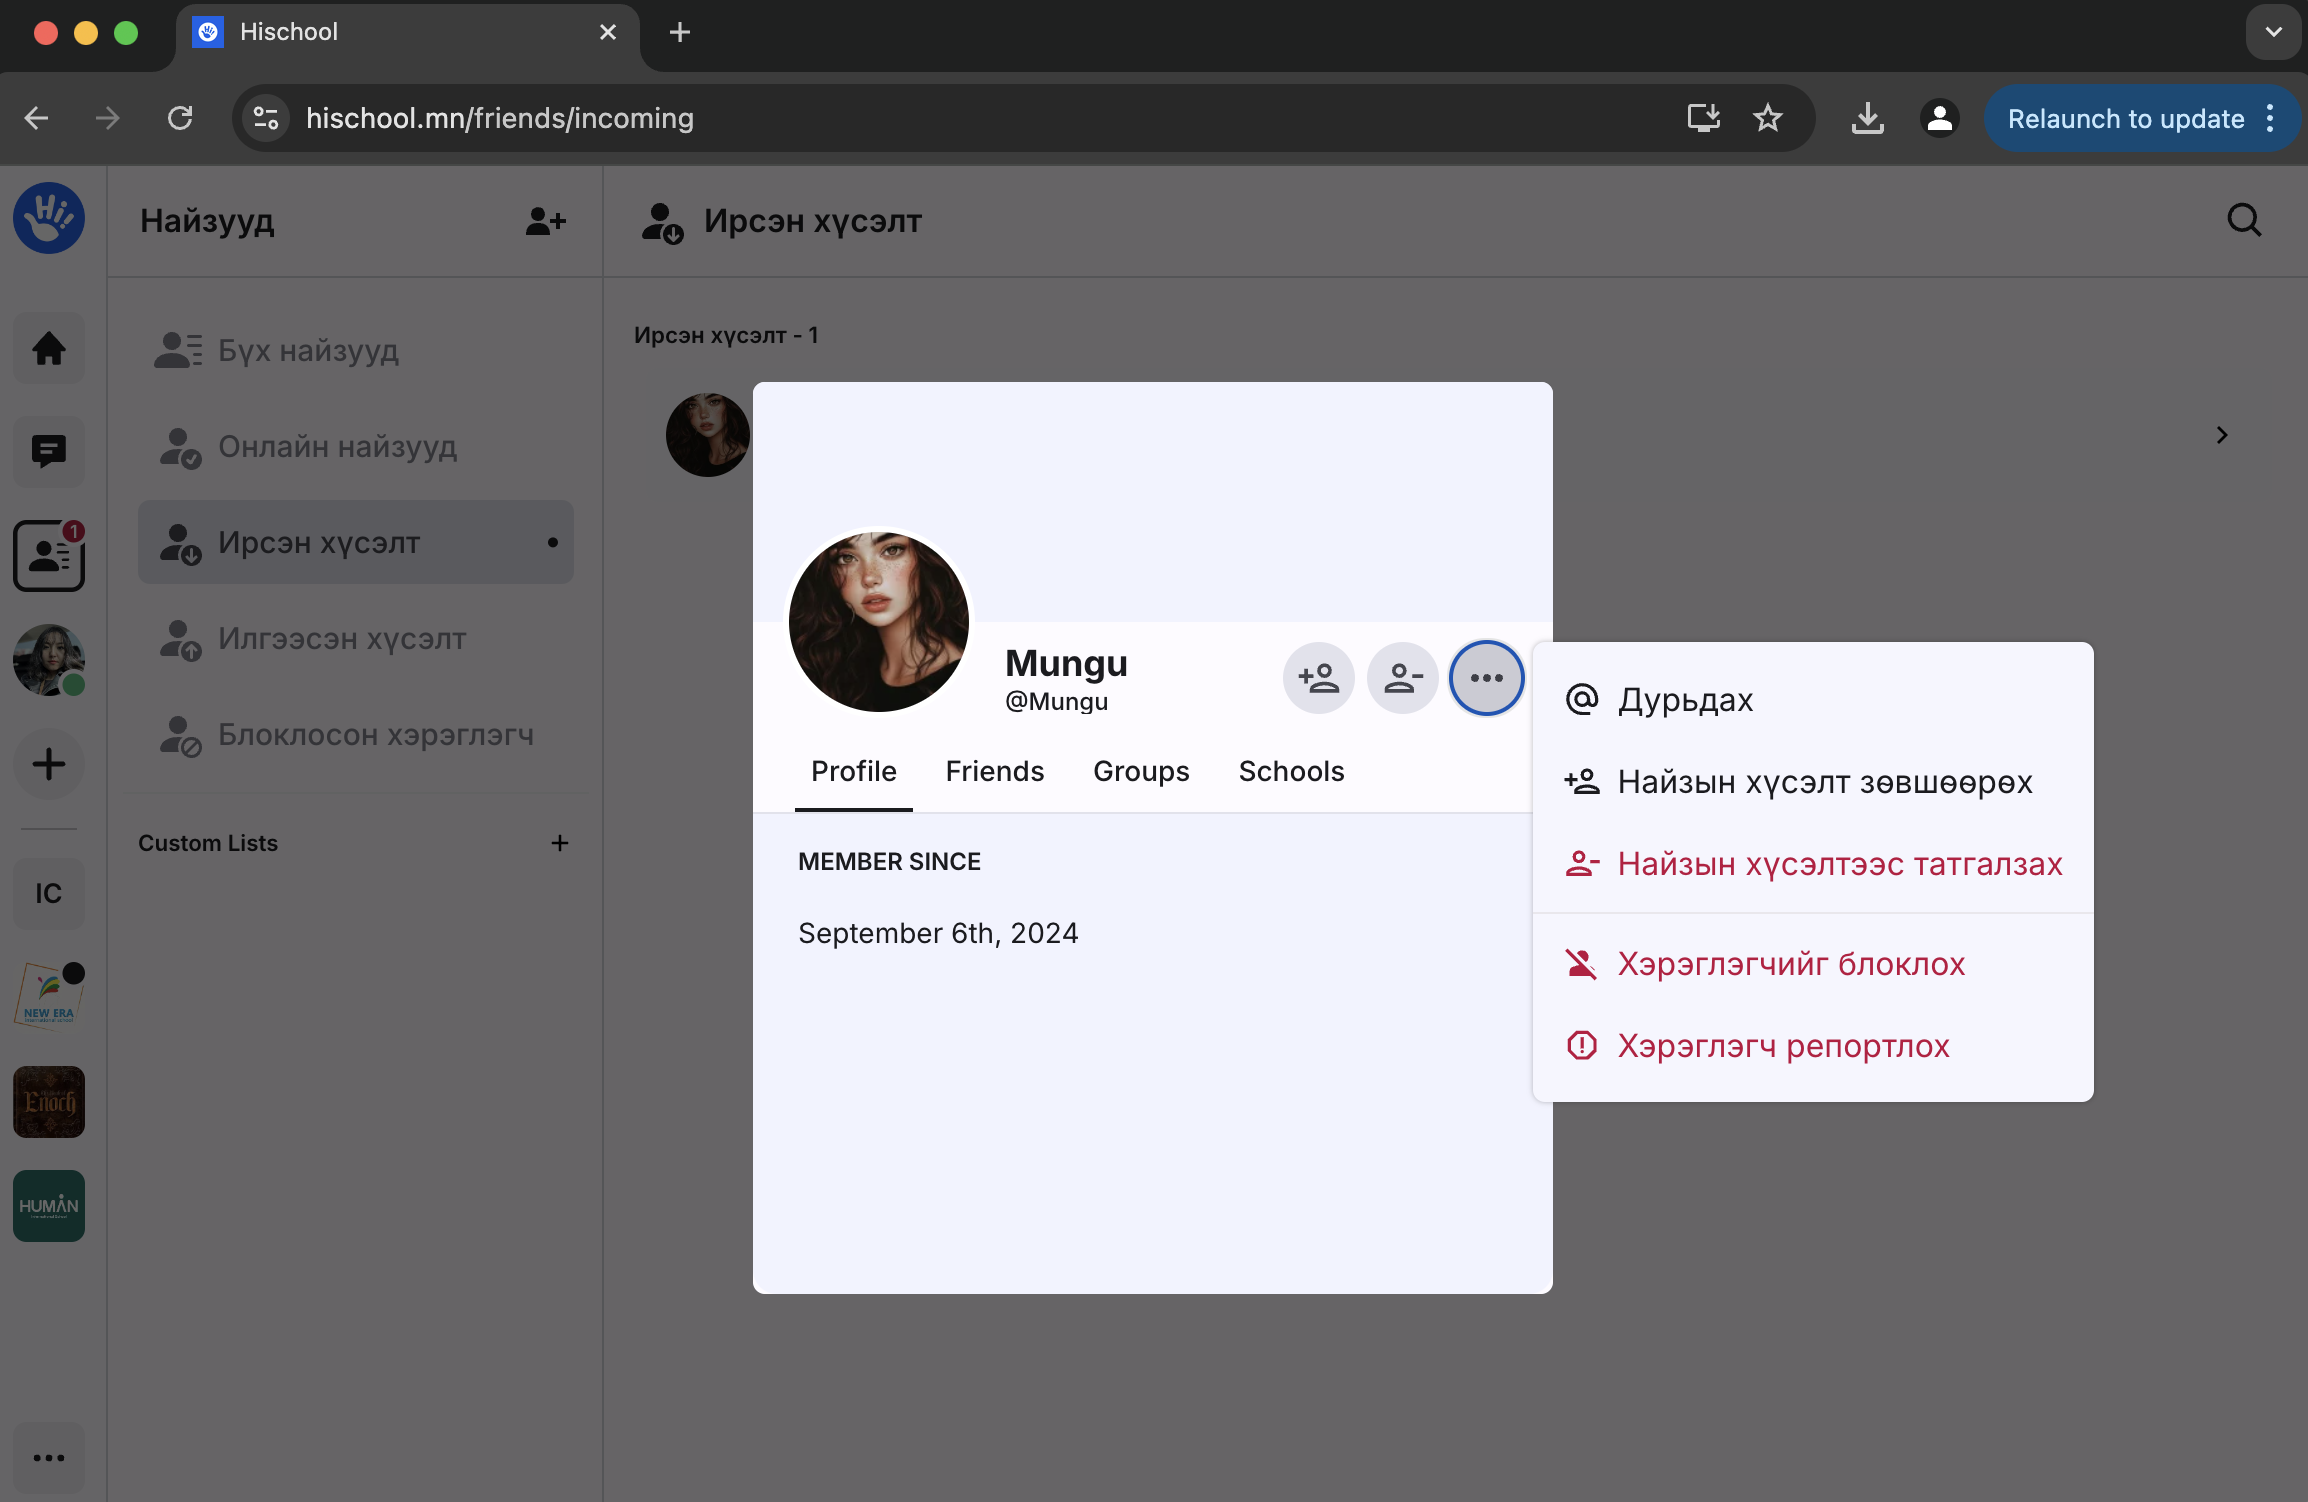Open the home icon in sidebar
The width and height of the screenshot is (2308, 1502).
[48, 349]
